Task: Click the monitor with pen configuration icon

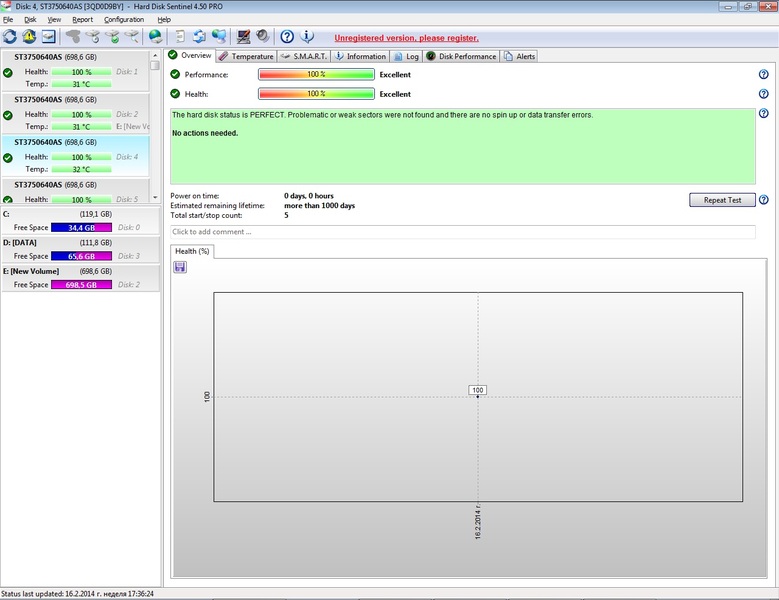Action: (x=243, y=36)
